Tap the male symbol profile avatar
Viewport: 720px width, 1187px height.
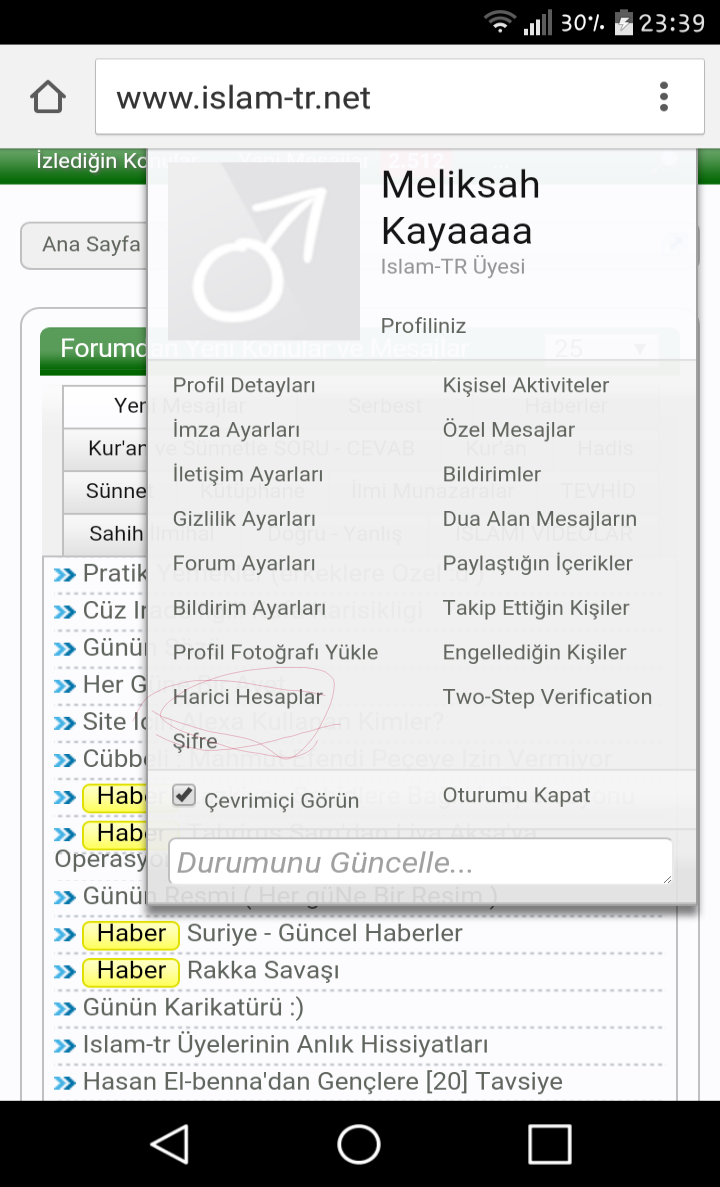coord(264,251)
